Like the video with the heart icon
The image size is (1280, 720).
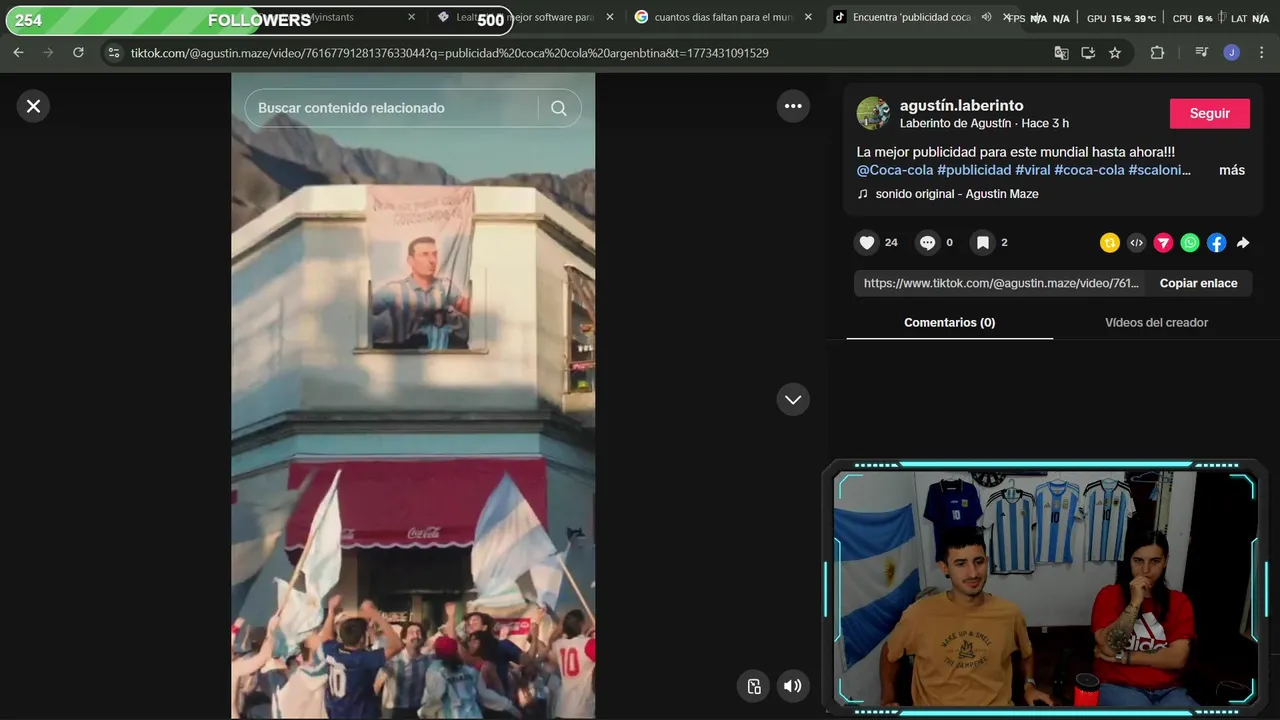pyautogui.click(x=867, y=242)
